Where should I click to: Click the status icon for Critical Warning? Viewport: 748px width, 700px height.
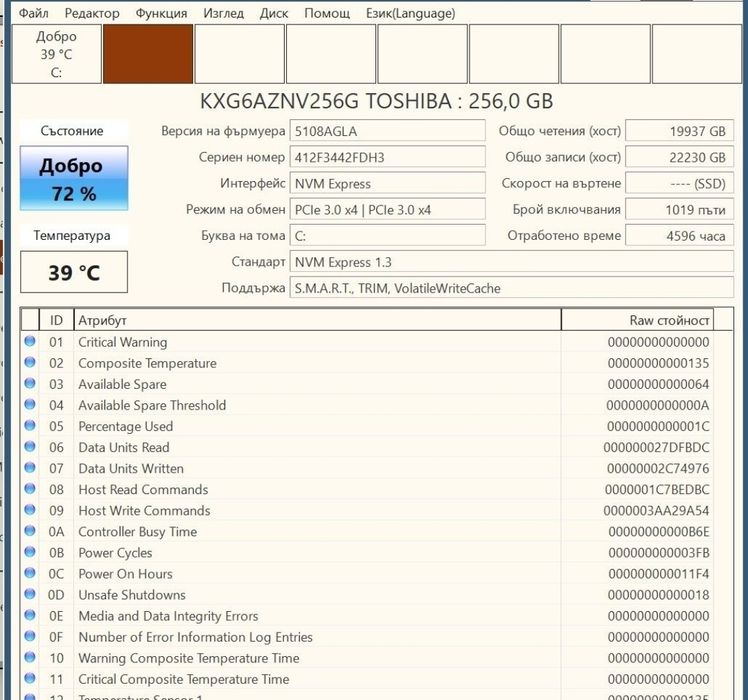click(x=30, y=341)
